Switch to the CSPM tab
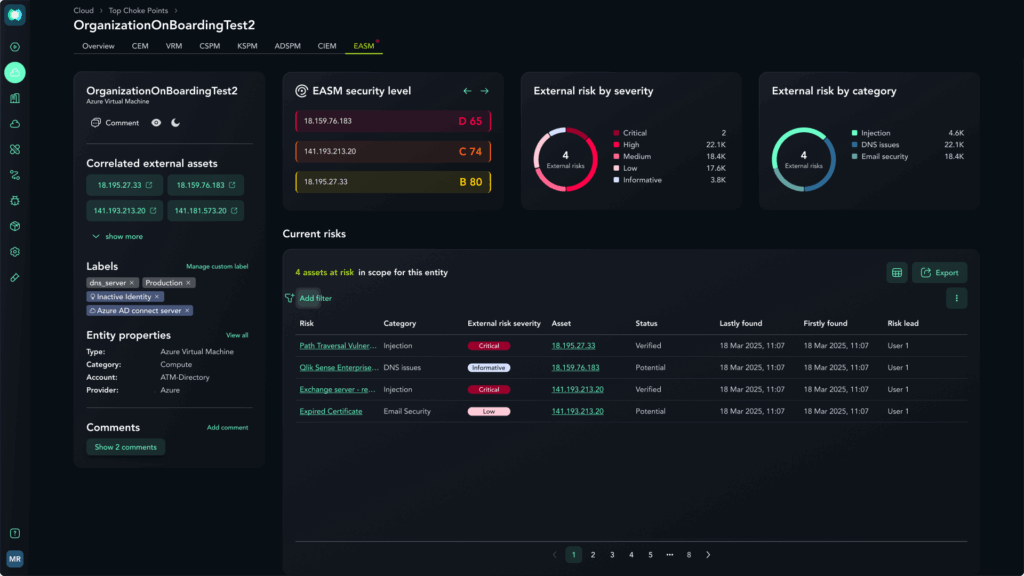 pyautogui.click(x=210, y=45)
